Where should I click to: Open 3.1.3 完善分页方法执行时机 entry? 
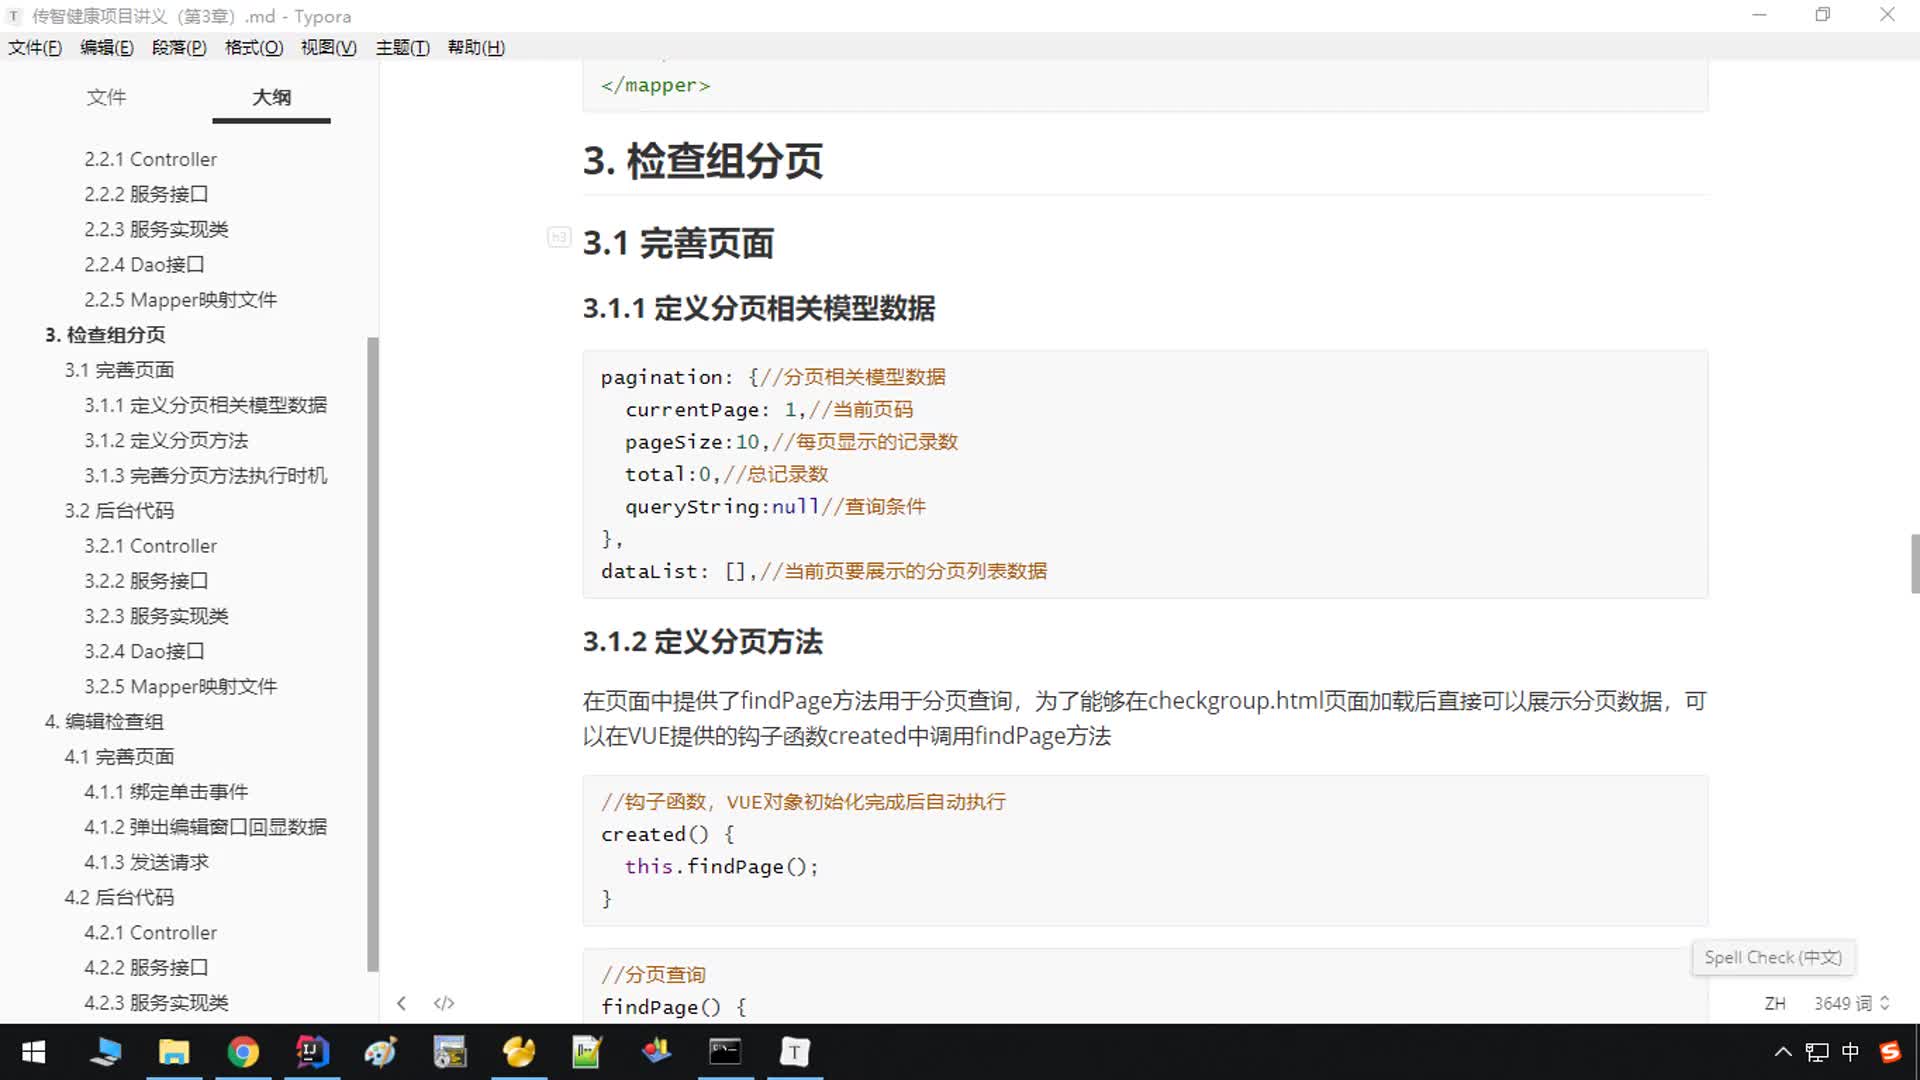tap(205, 475)
